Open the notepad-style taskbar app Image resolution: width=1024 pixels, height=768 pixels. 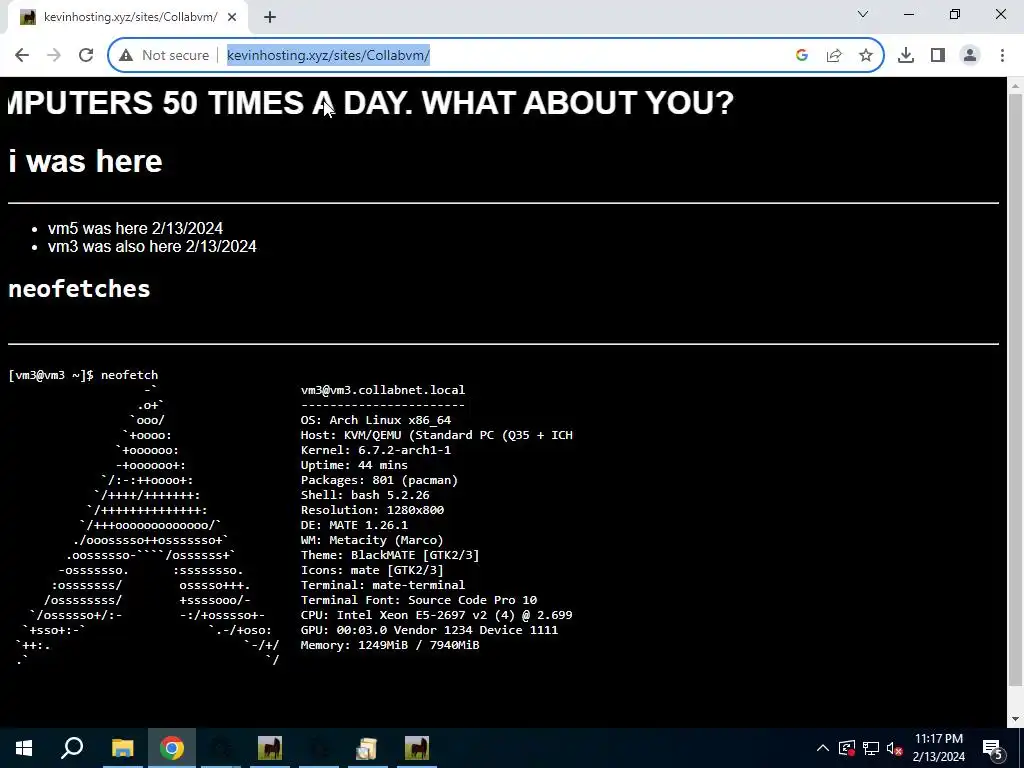366,748
